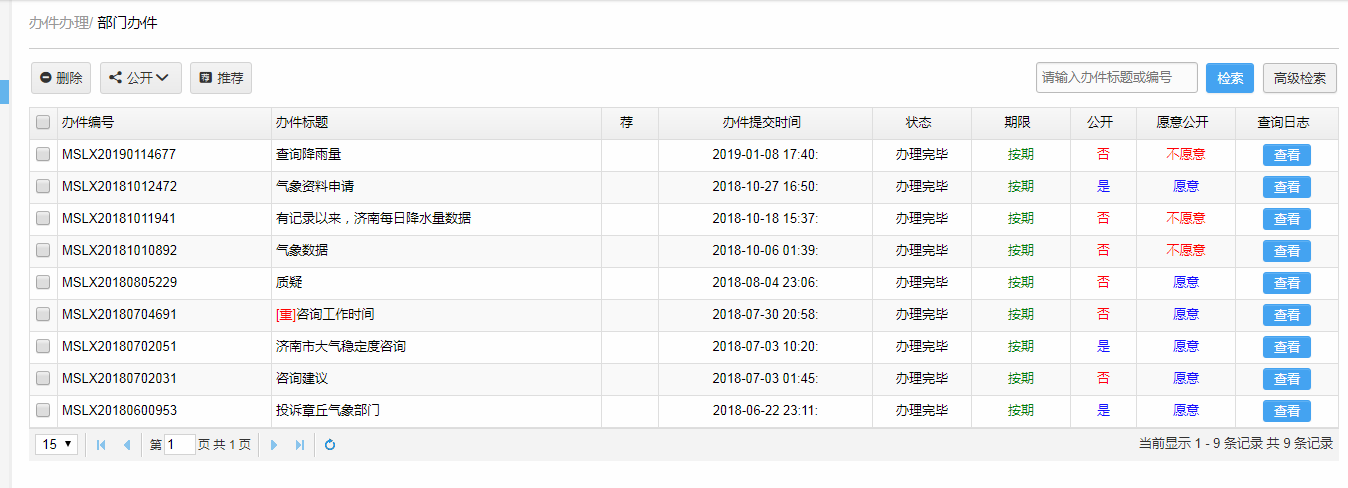Select checkbox for MSLX20180805229
This screenshot has width=1348, height=488.
[43, 283]
